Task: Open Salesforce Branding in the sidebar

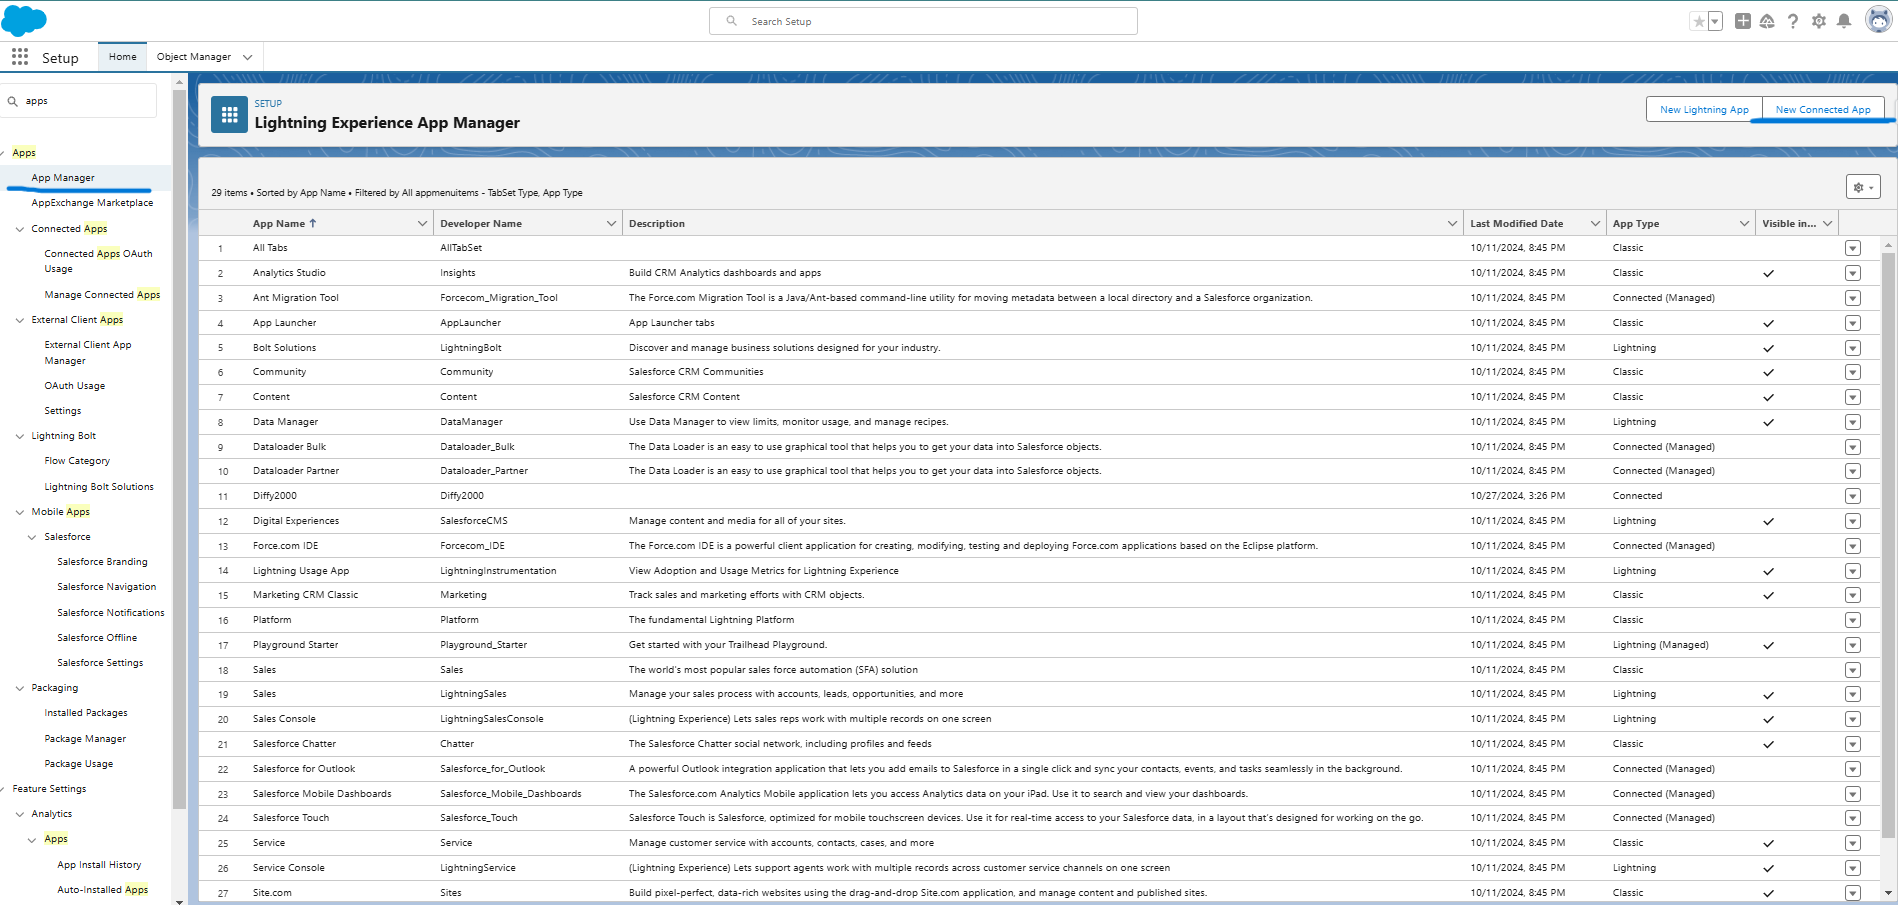Action: tap(102, 562)
